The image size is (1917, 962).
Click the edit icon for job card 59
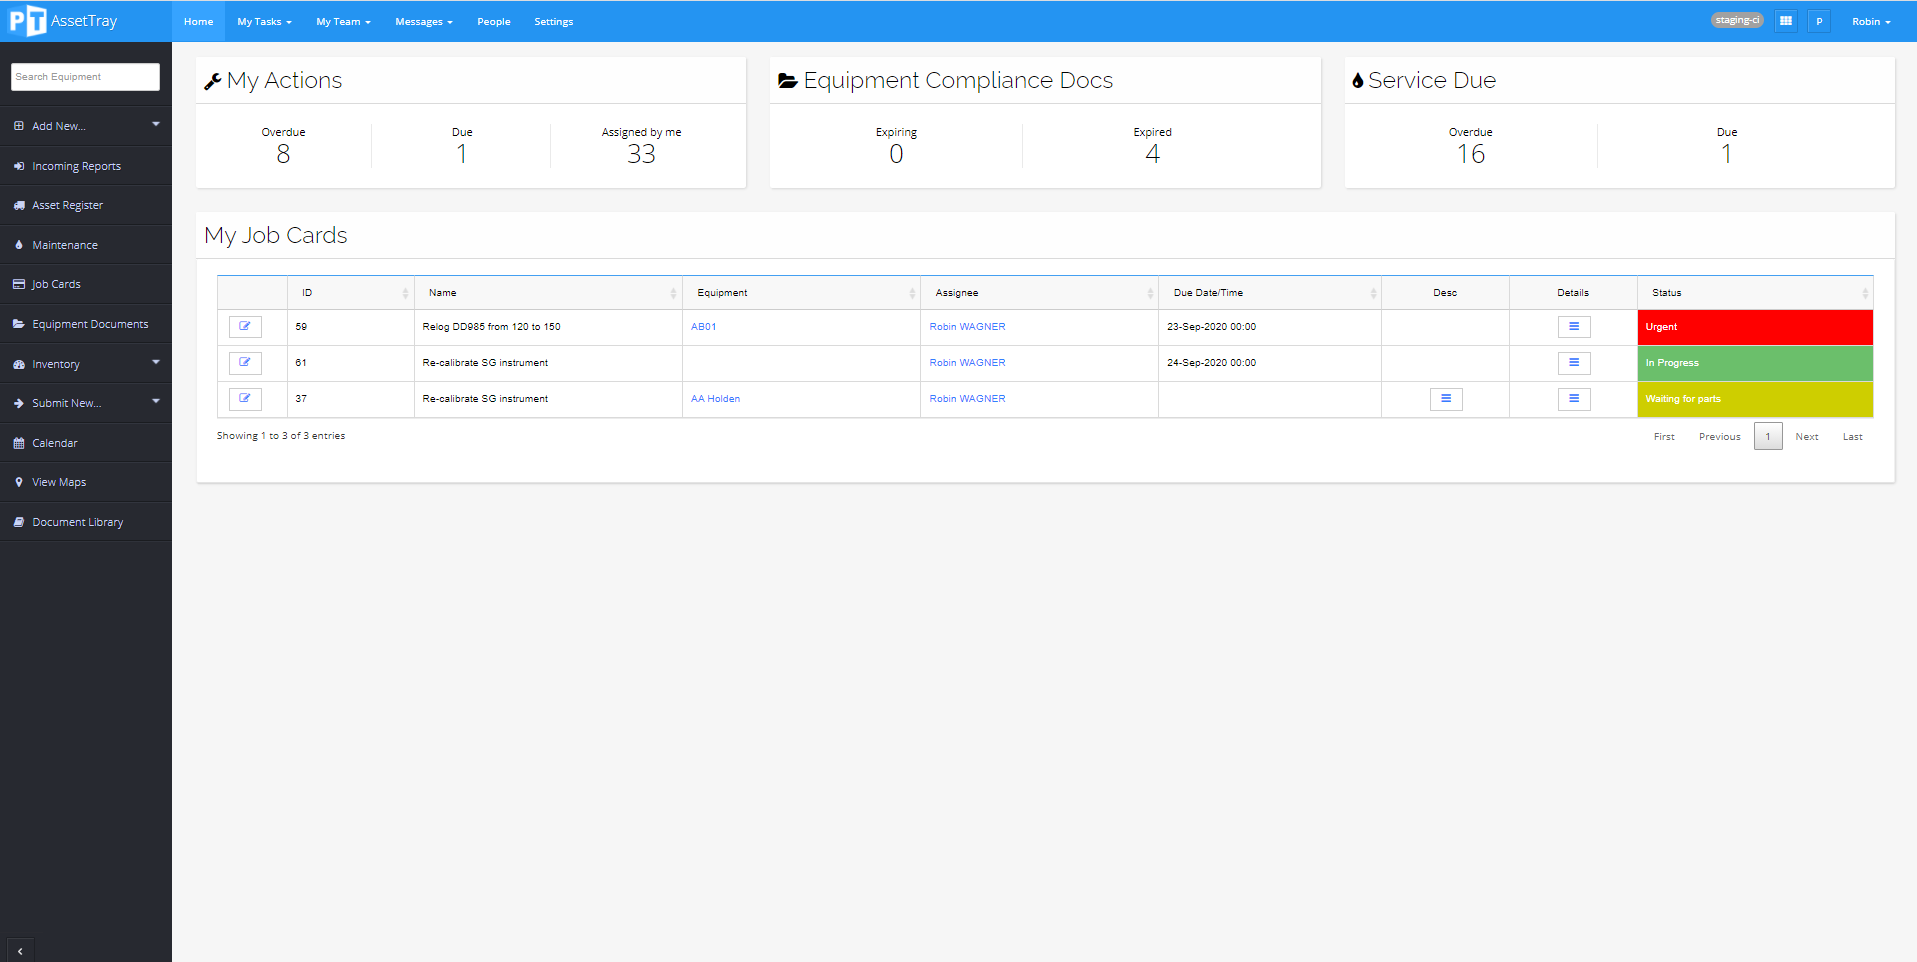(245, 327)
